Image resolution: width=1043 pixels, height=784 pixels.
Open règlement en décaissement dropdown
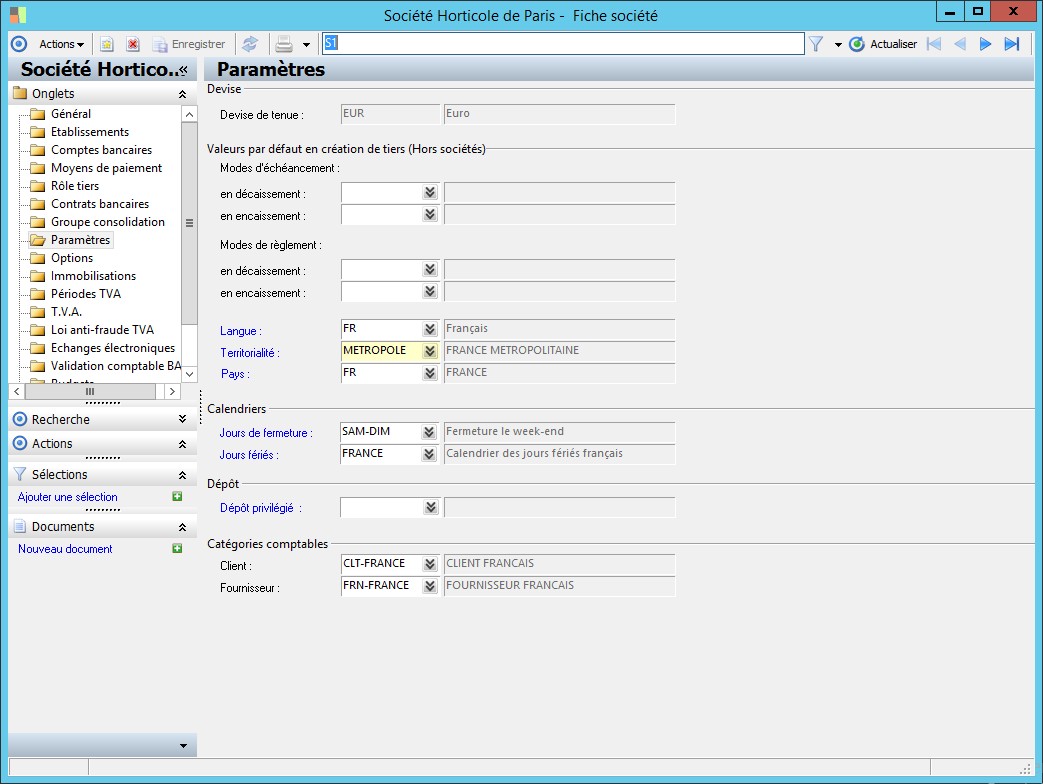[430, 270]
